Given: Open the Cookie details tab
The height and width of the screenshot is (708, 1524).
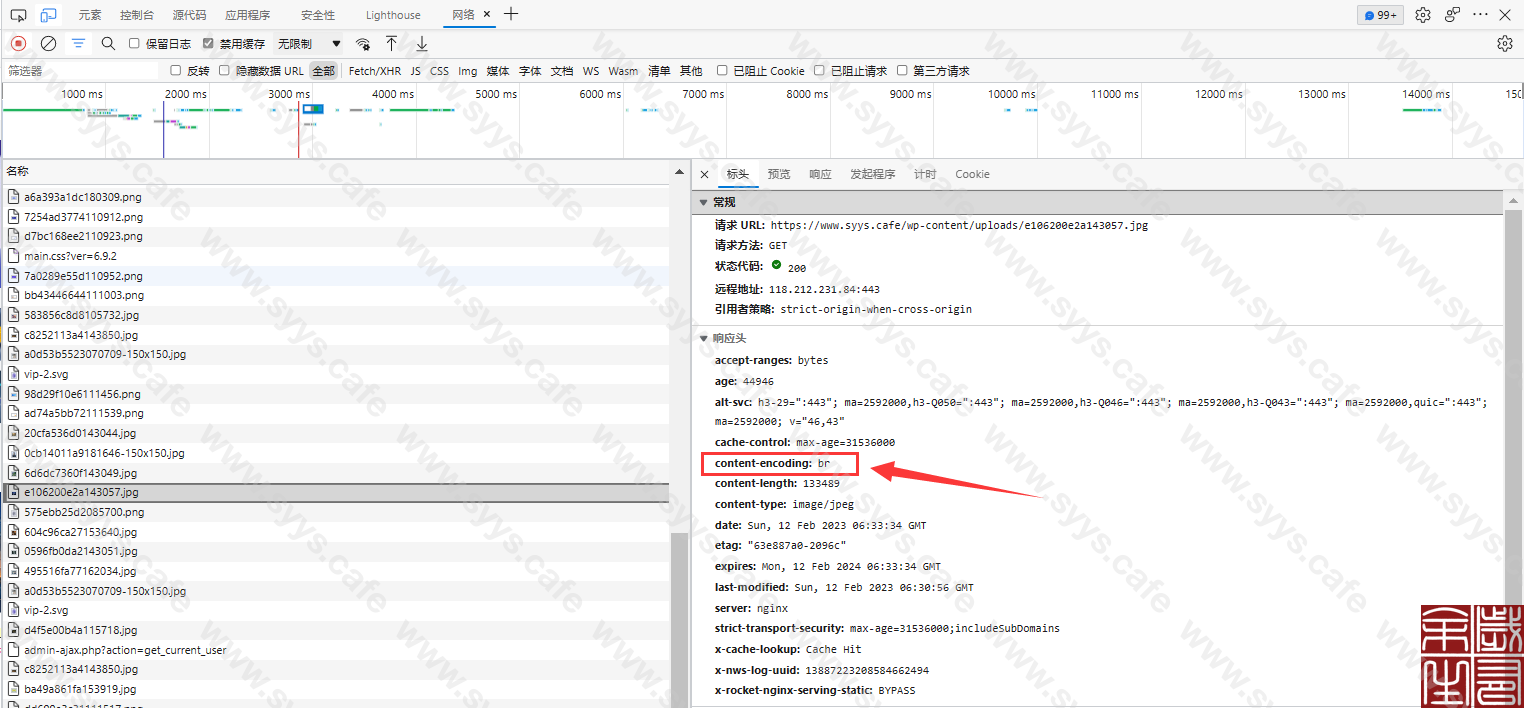Looking at the screenshot, I should coord(972,174).
